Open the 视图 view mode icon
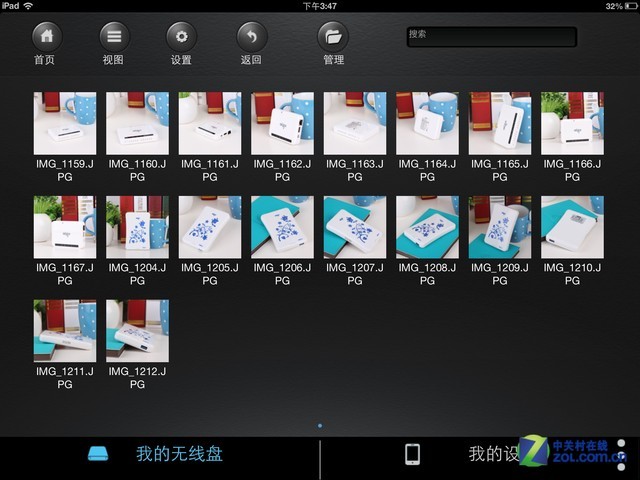 pyautogui.click(x=114, y=37)
